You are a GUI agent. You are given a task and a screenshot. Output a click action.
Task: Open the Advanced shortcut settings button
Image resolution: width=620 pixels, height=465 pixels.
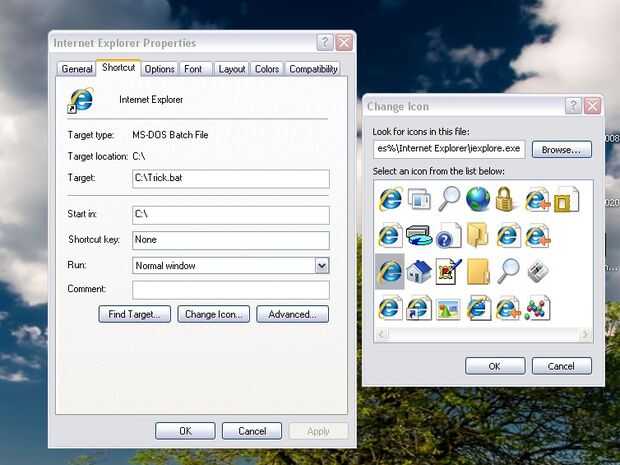pos(292,314)
